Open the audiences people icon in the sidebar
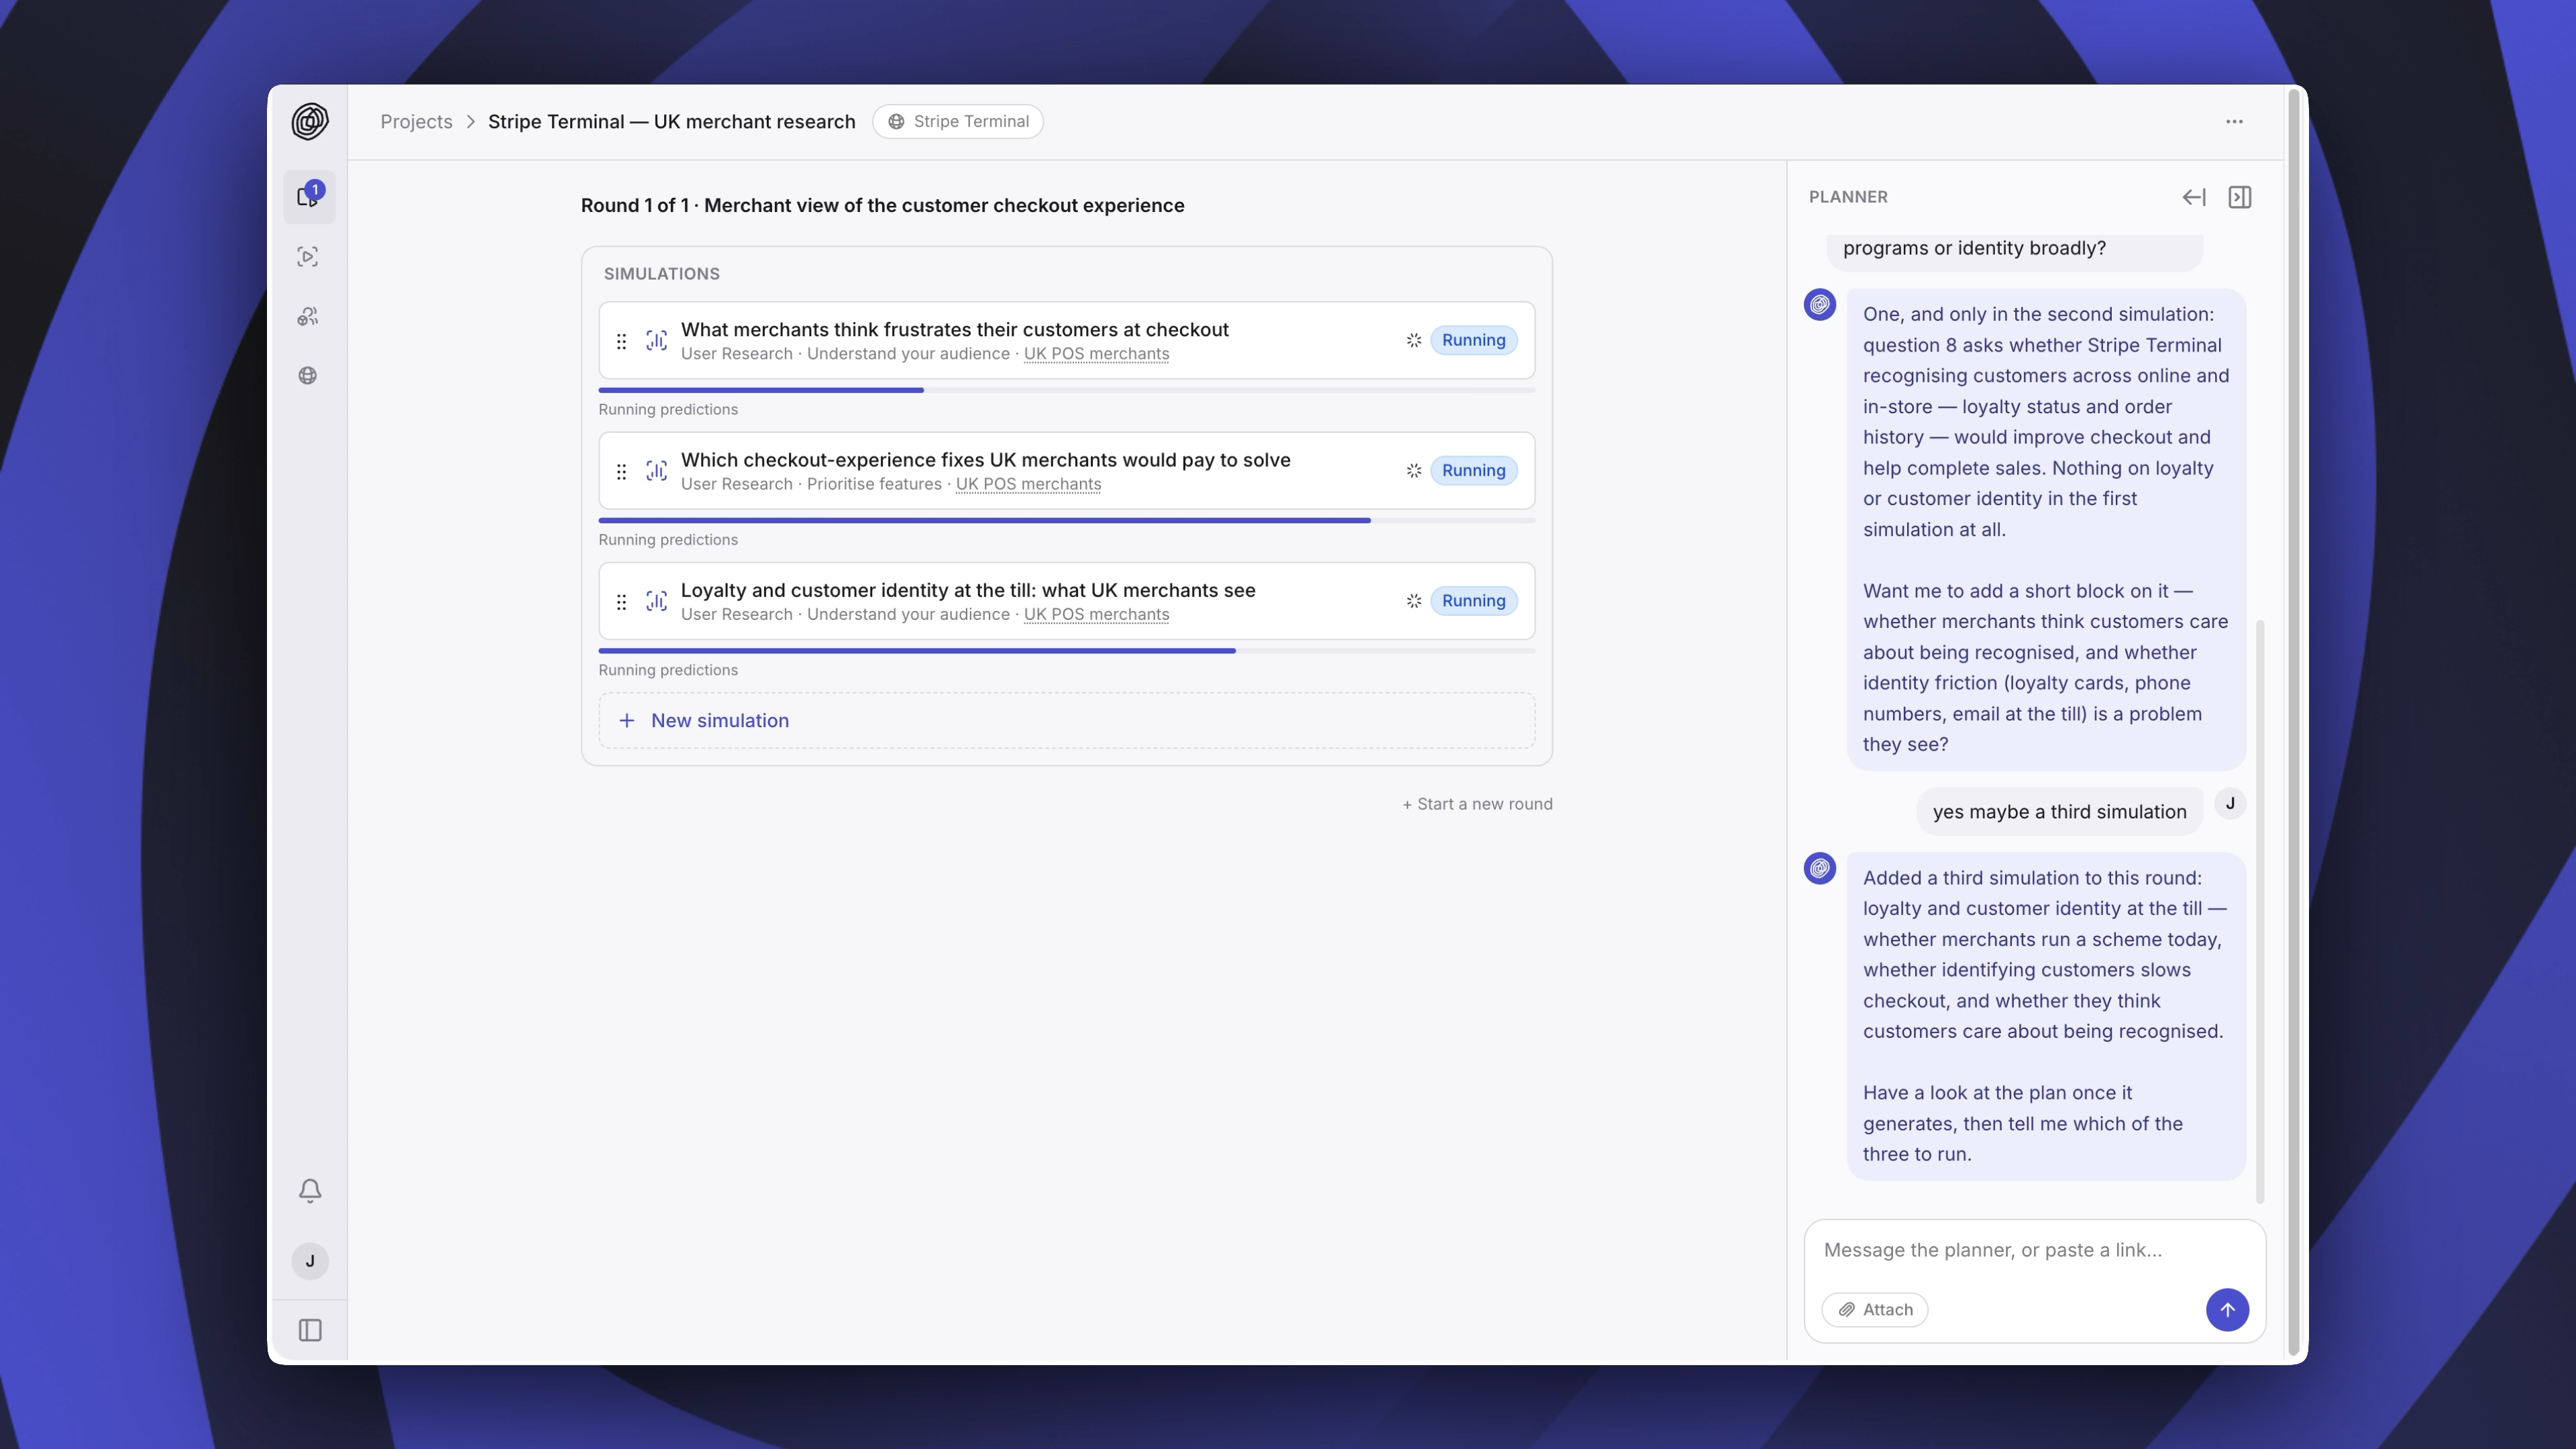 (x=308, y=317)
